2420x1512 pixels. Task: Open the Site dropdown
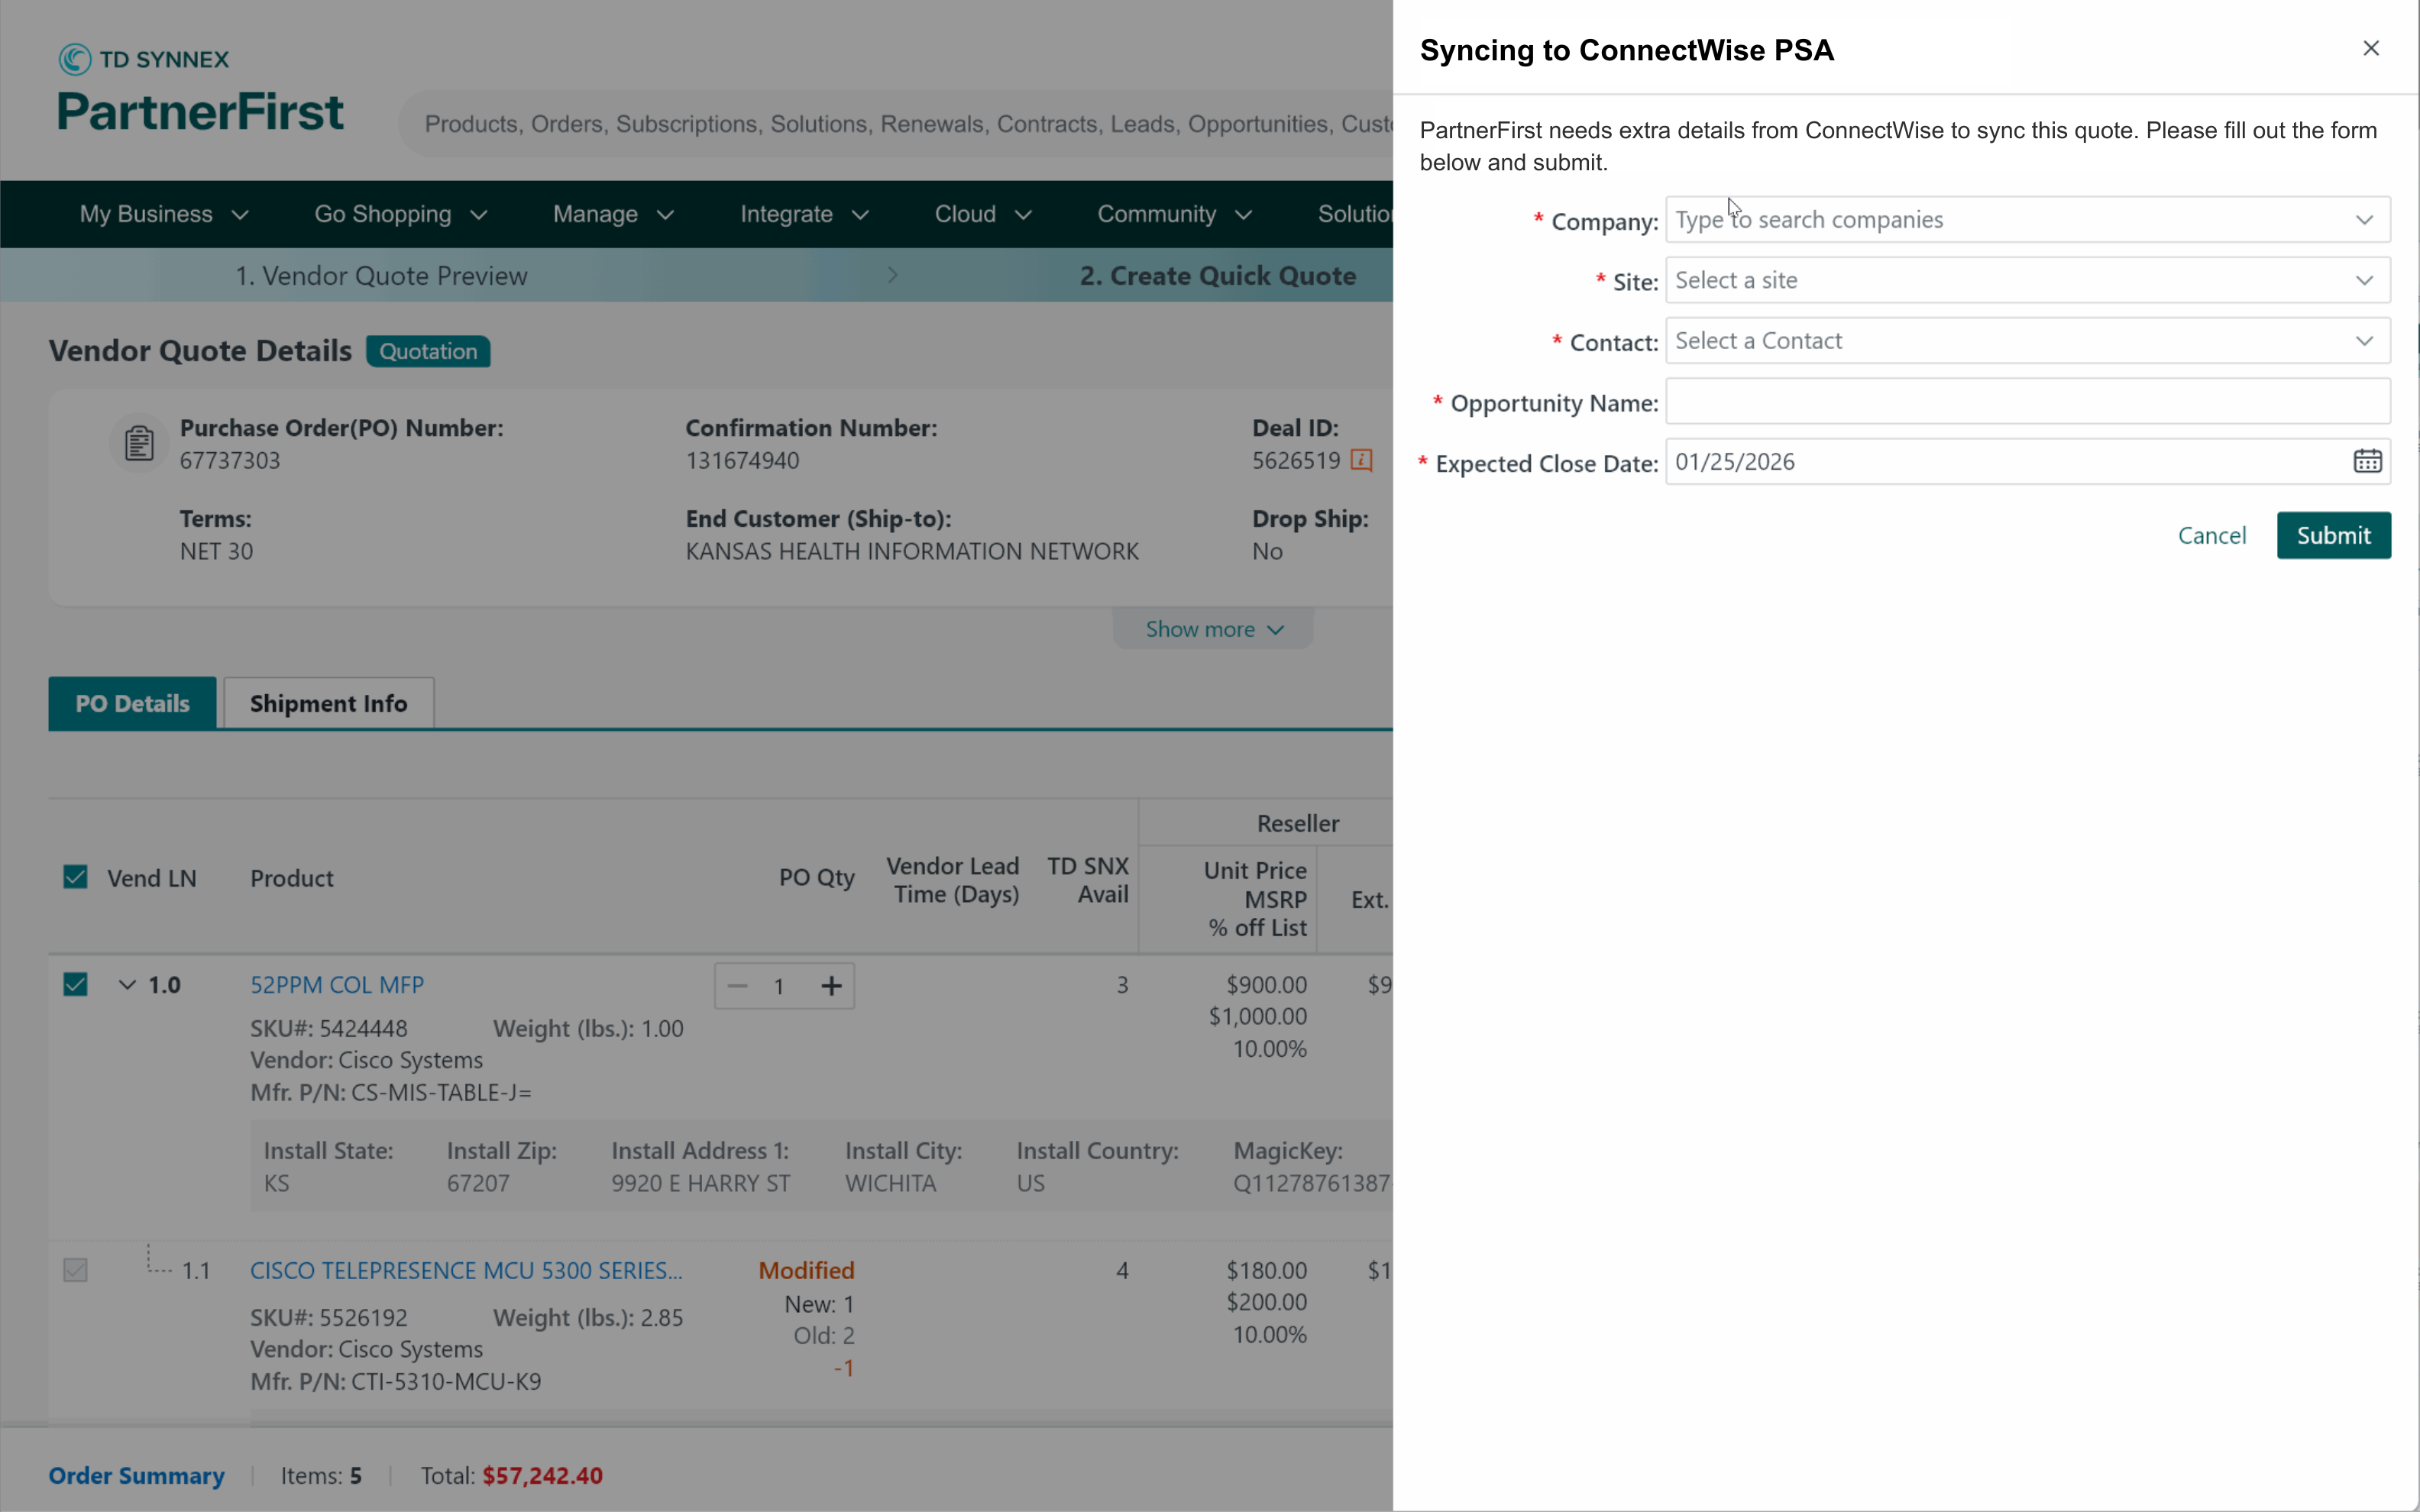click(2027, 280)
